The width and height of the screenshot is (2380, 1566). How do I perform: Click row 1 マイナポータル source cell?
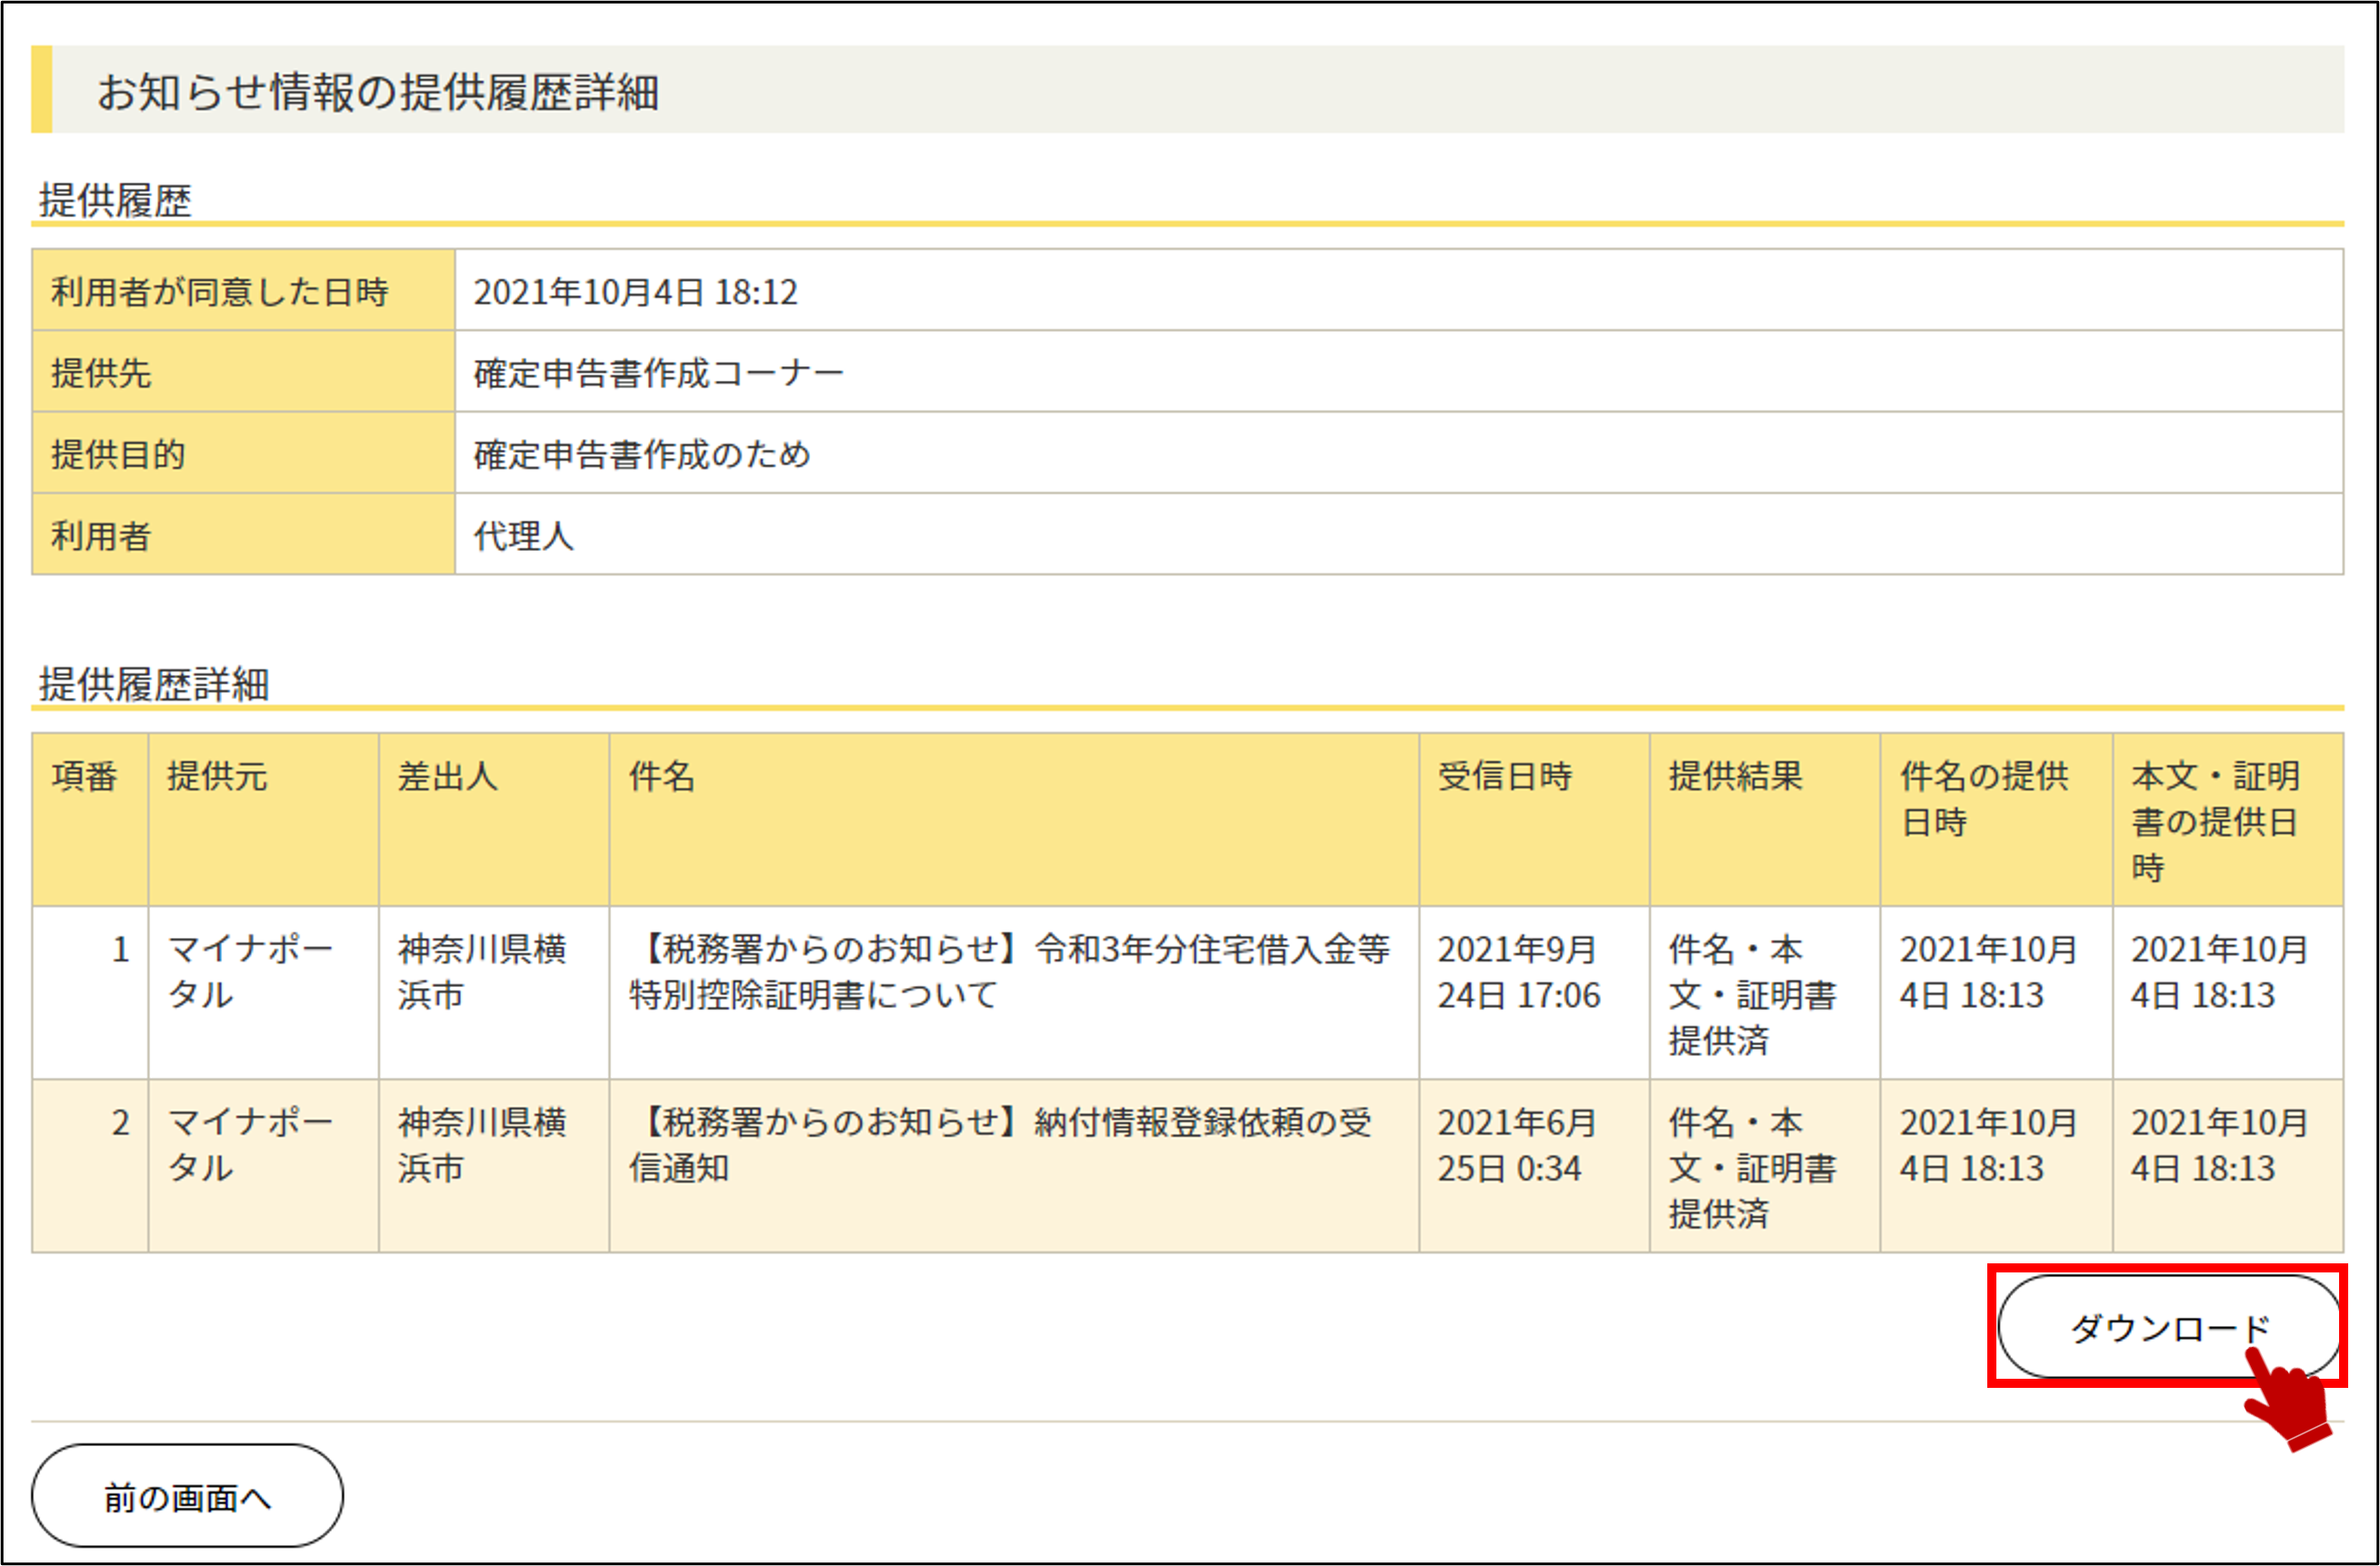pyautogui.click(x=263, y=992)
